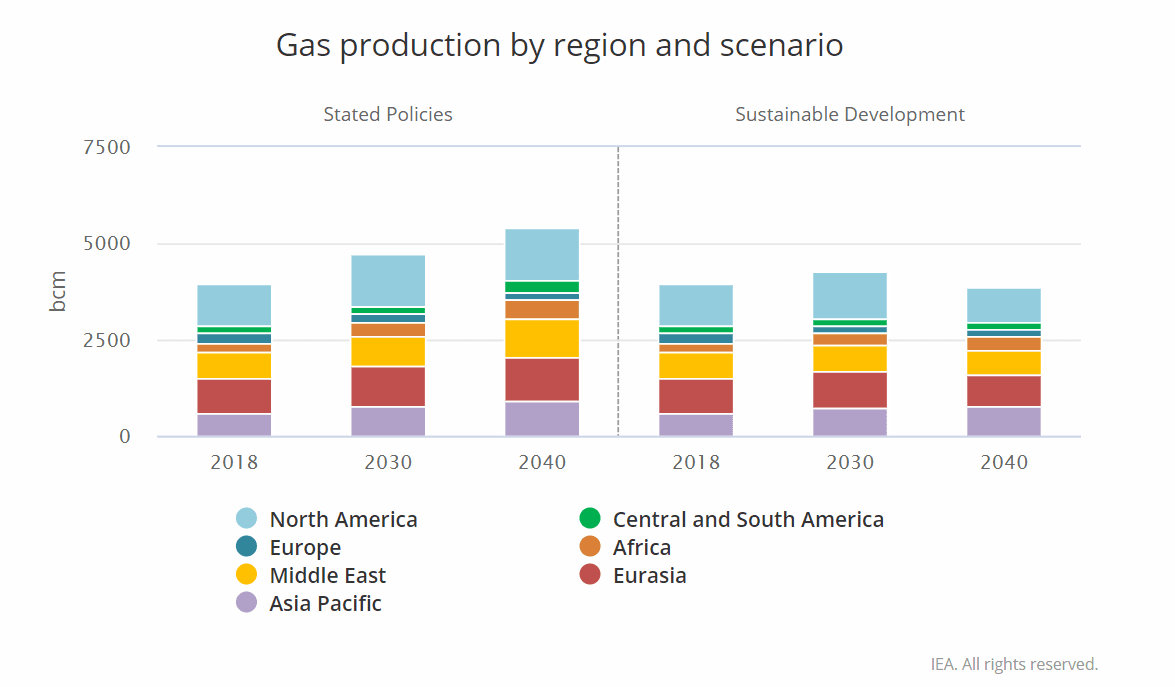1175x687 pixels.
Task: Click the Central and South America green circle
Action: (x=590, y=519)
